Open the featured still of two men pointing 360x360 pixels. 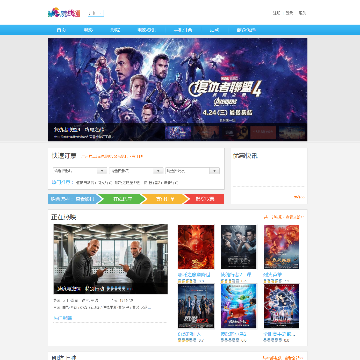click(111, 259)
